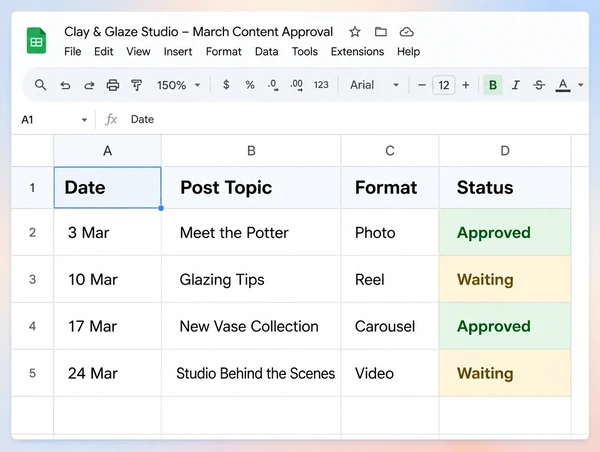Rename the document title
The image size is (600, 452).
pos(198,32)
